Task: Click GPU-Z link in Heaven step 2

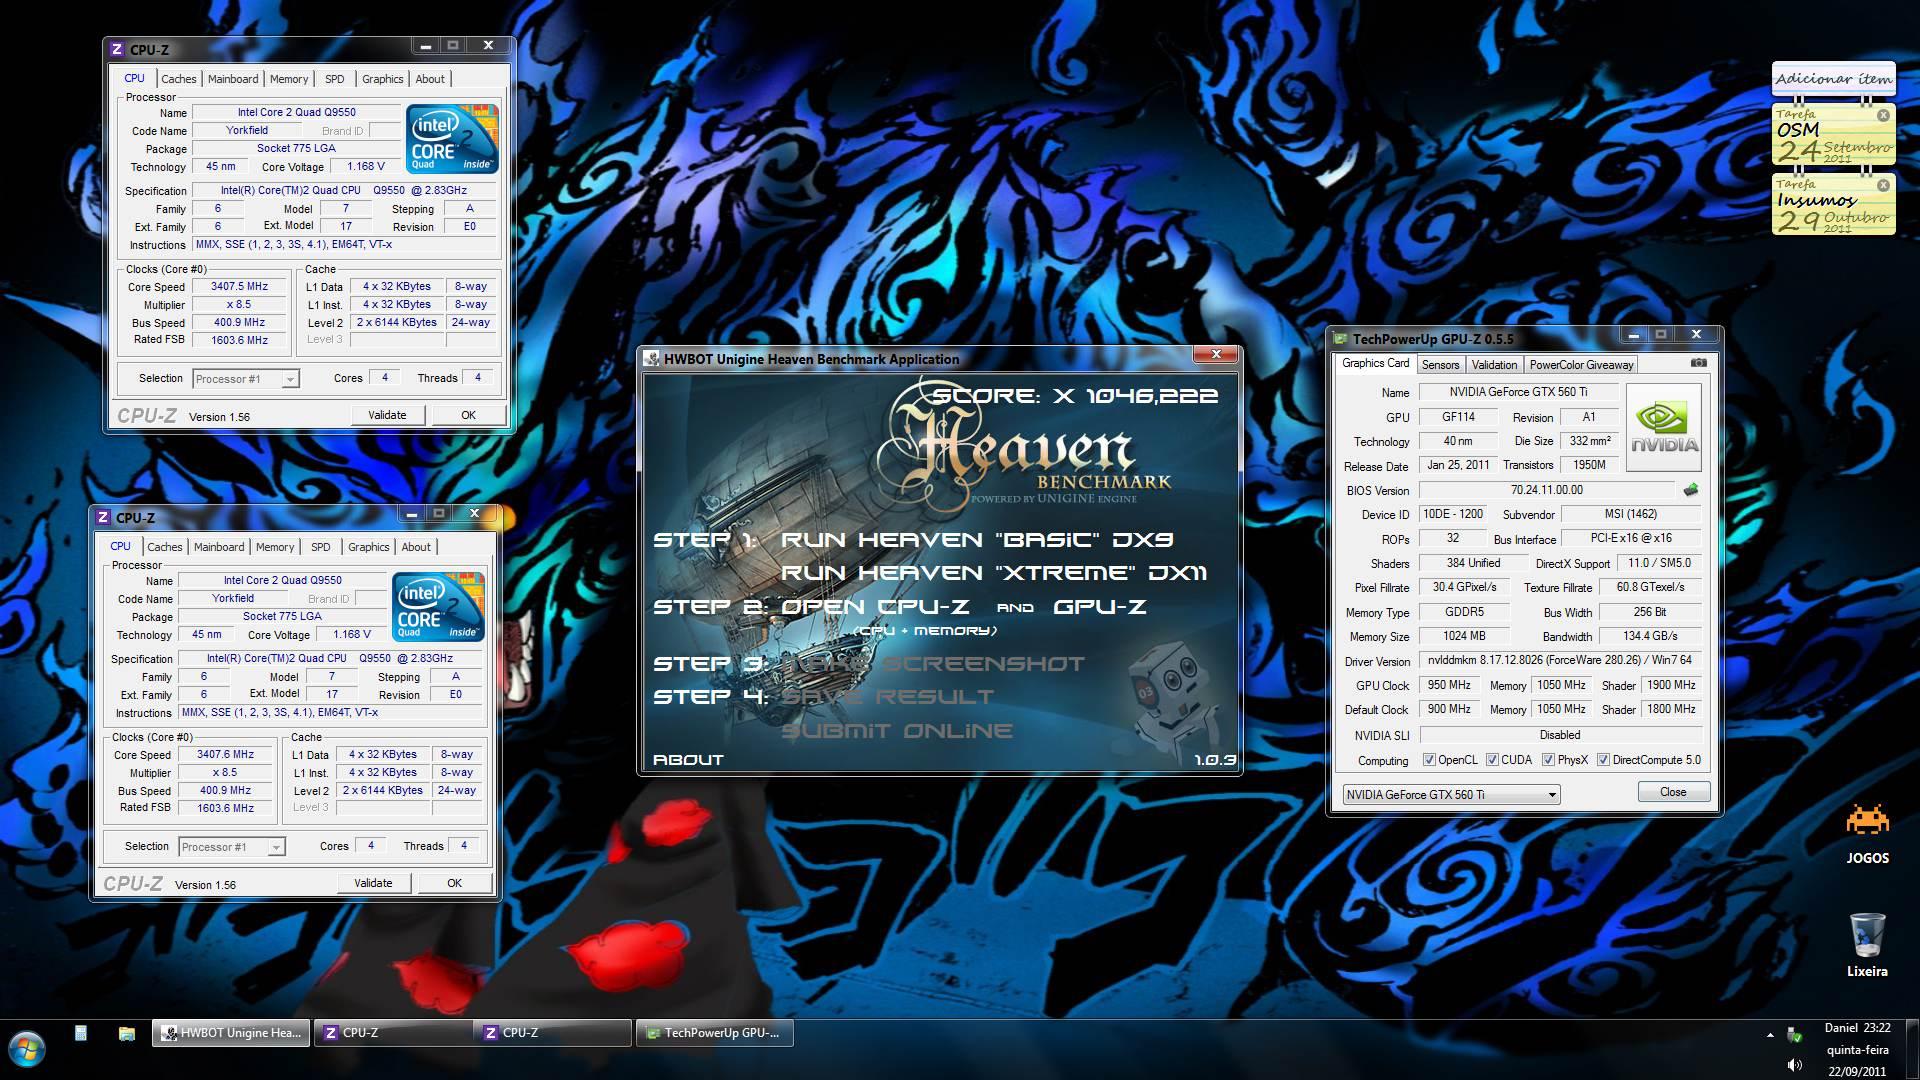Action: [x=1099, y=607]
